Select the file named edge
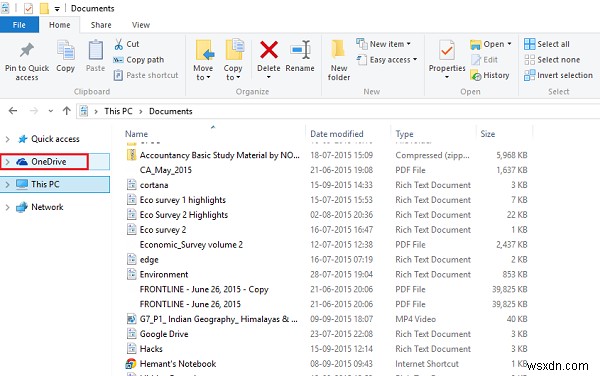 (149, 260)
